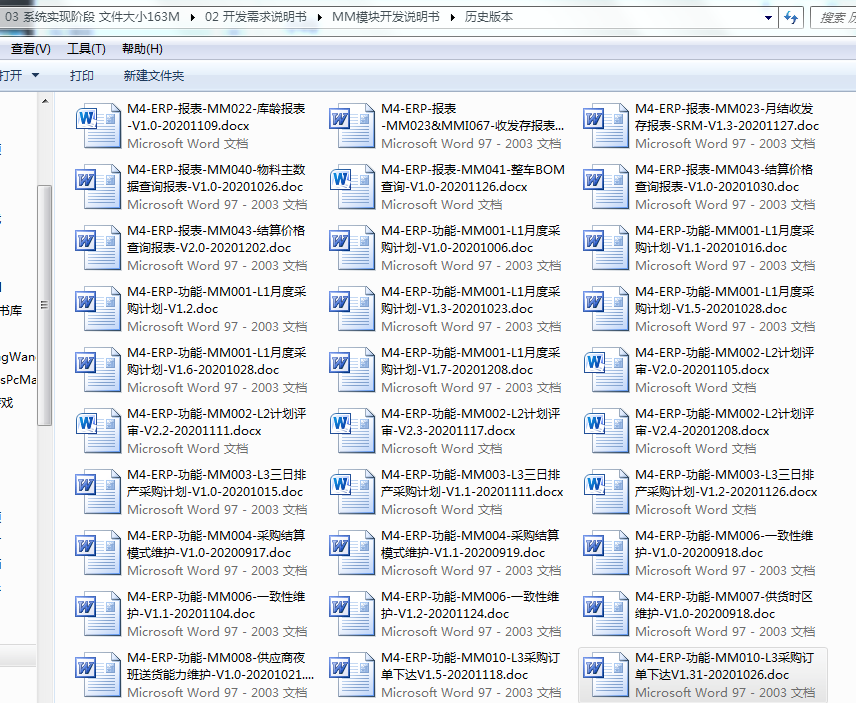The image size is (856, 703).
Task: Click the refresh icon beside address bar
Action: click(791, 17)
